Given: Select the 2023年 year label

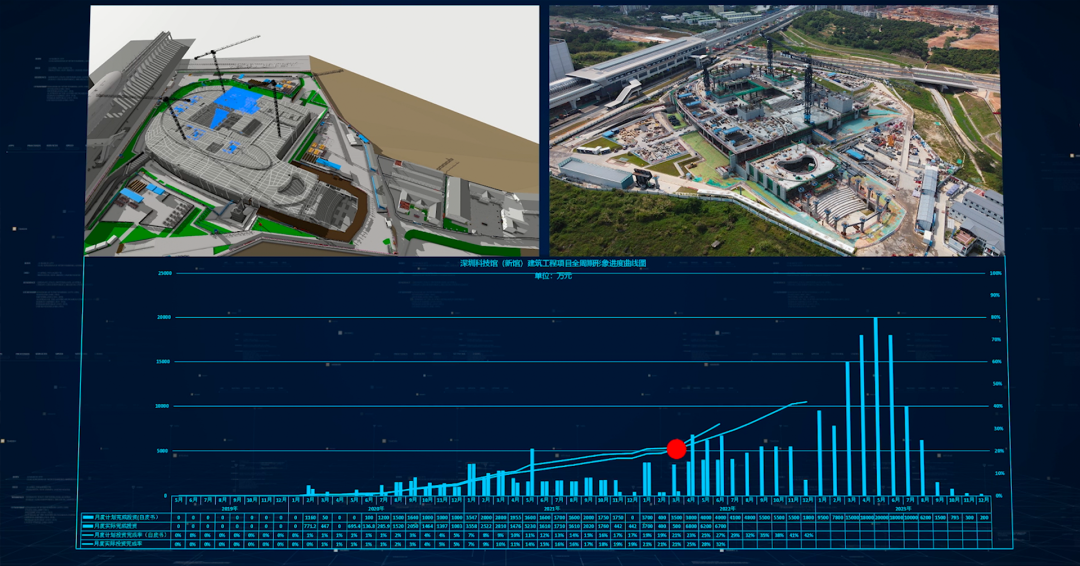Looking at the screenshot, I should (x=902, y=508).
